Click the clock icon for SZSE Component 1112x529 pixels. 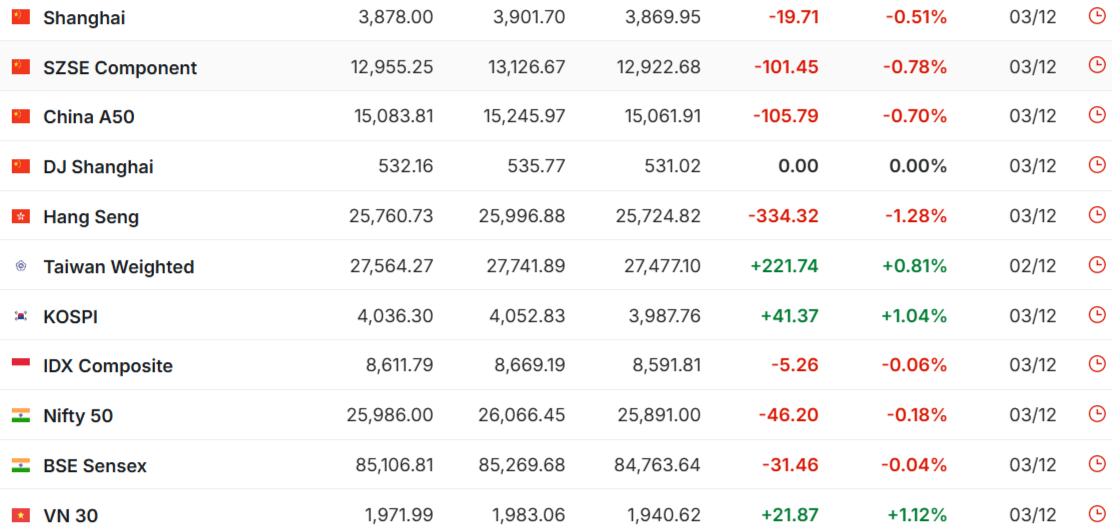[1096, 66]
